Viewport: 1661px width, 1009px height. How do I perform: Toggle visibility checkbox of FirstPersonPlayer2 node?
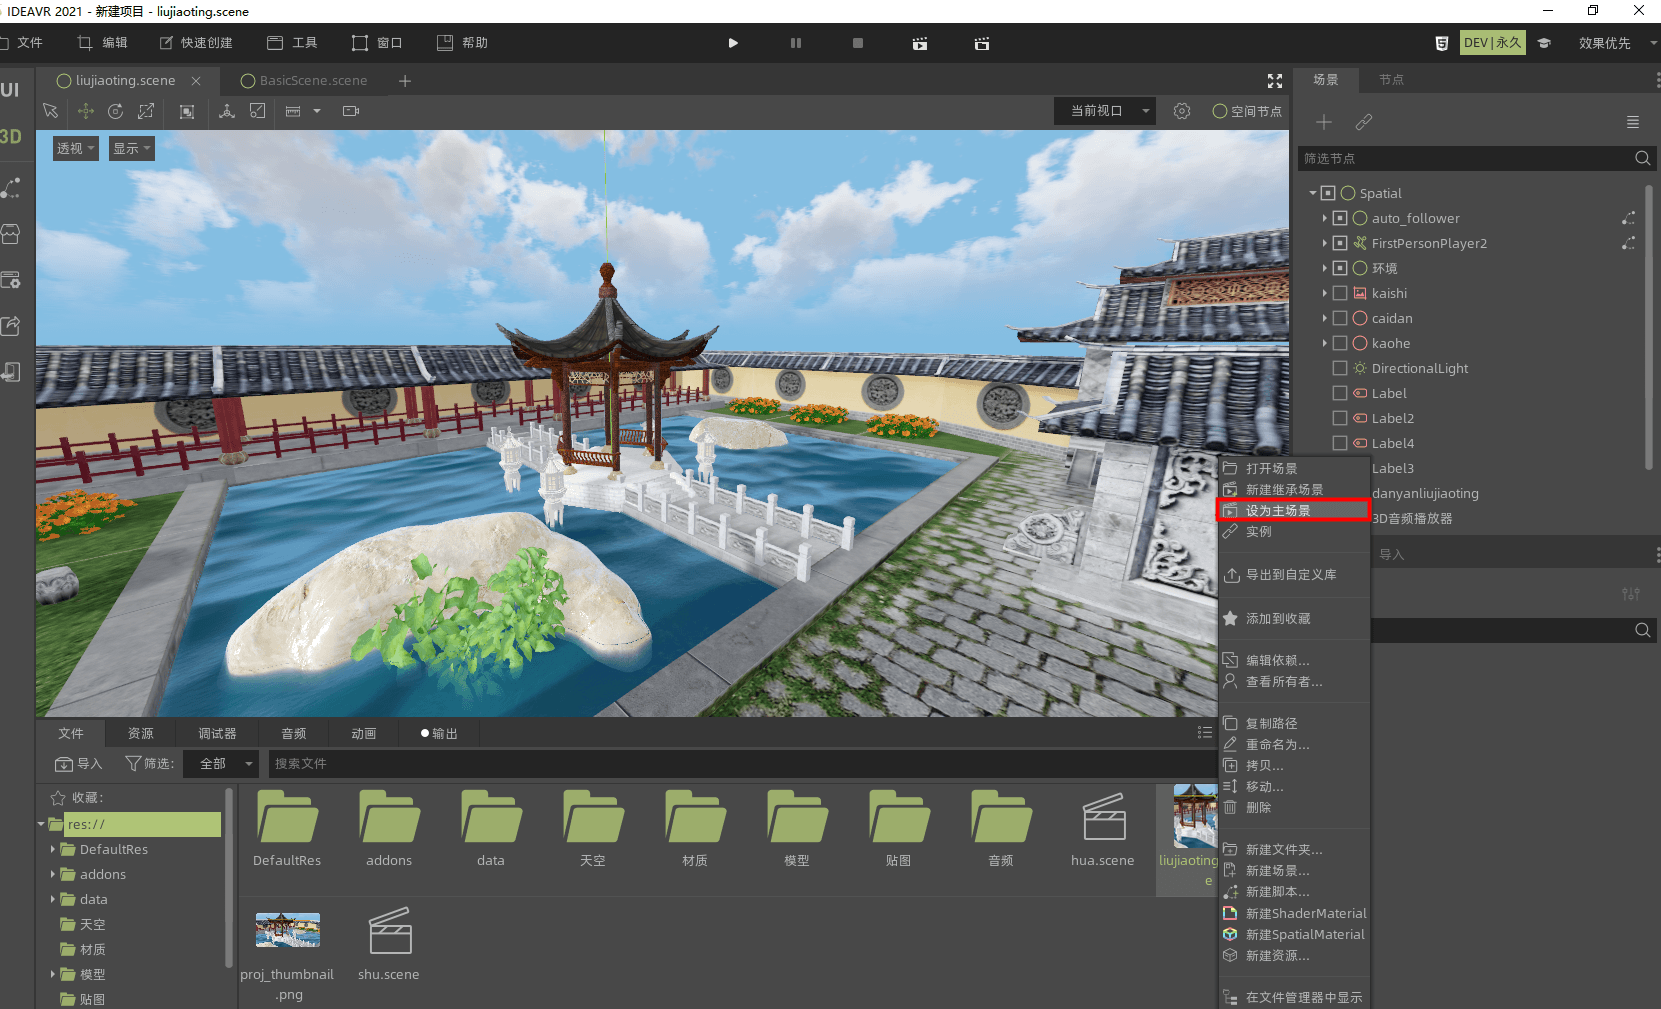[1340, 243]
